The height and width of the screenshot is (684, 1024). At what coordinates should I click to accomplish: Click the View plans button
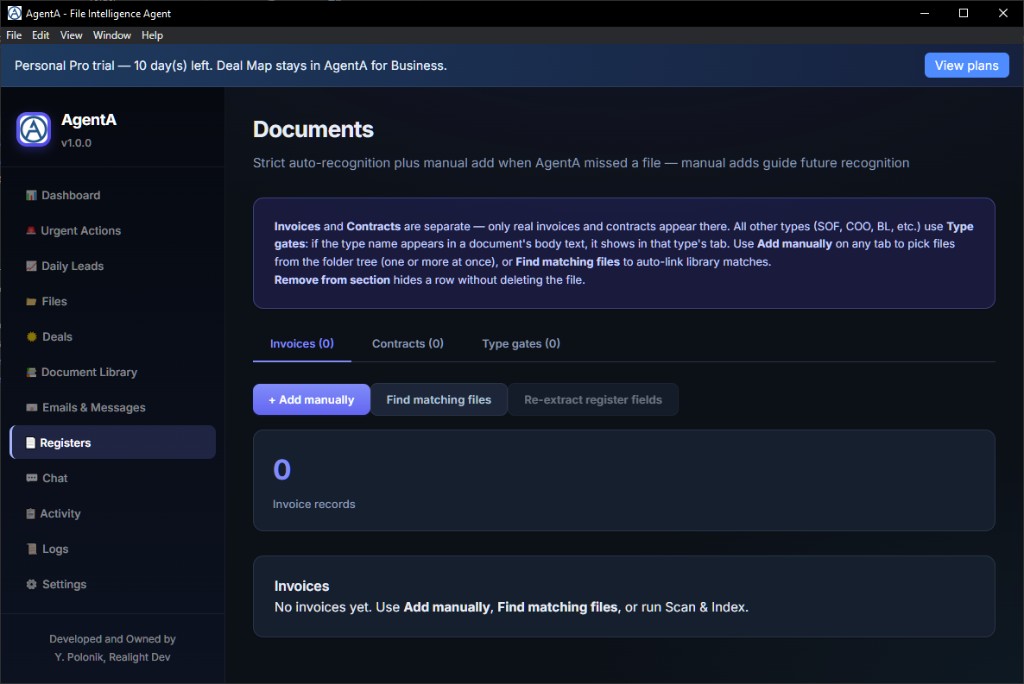pyautogui.click(x=966, y=65)
